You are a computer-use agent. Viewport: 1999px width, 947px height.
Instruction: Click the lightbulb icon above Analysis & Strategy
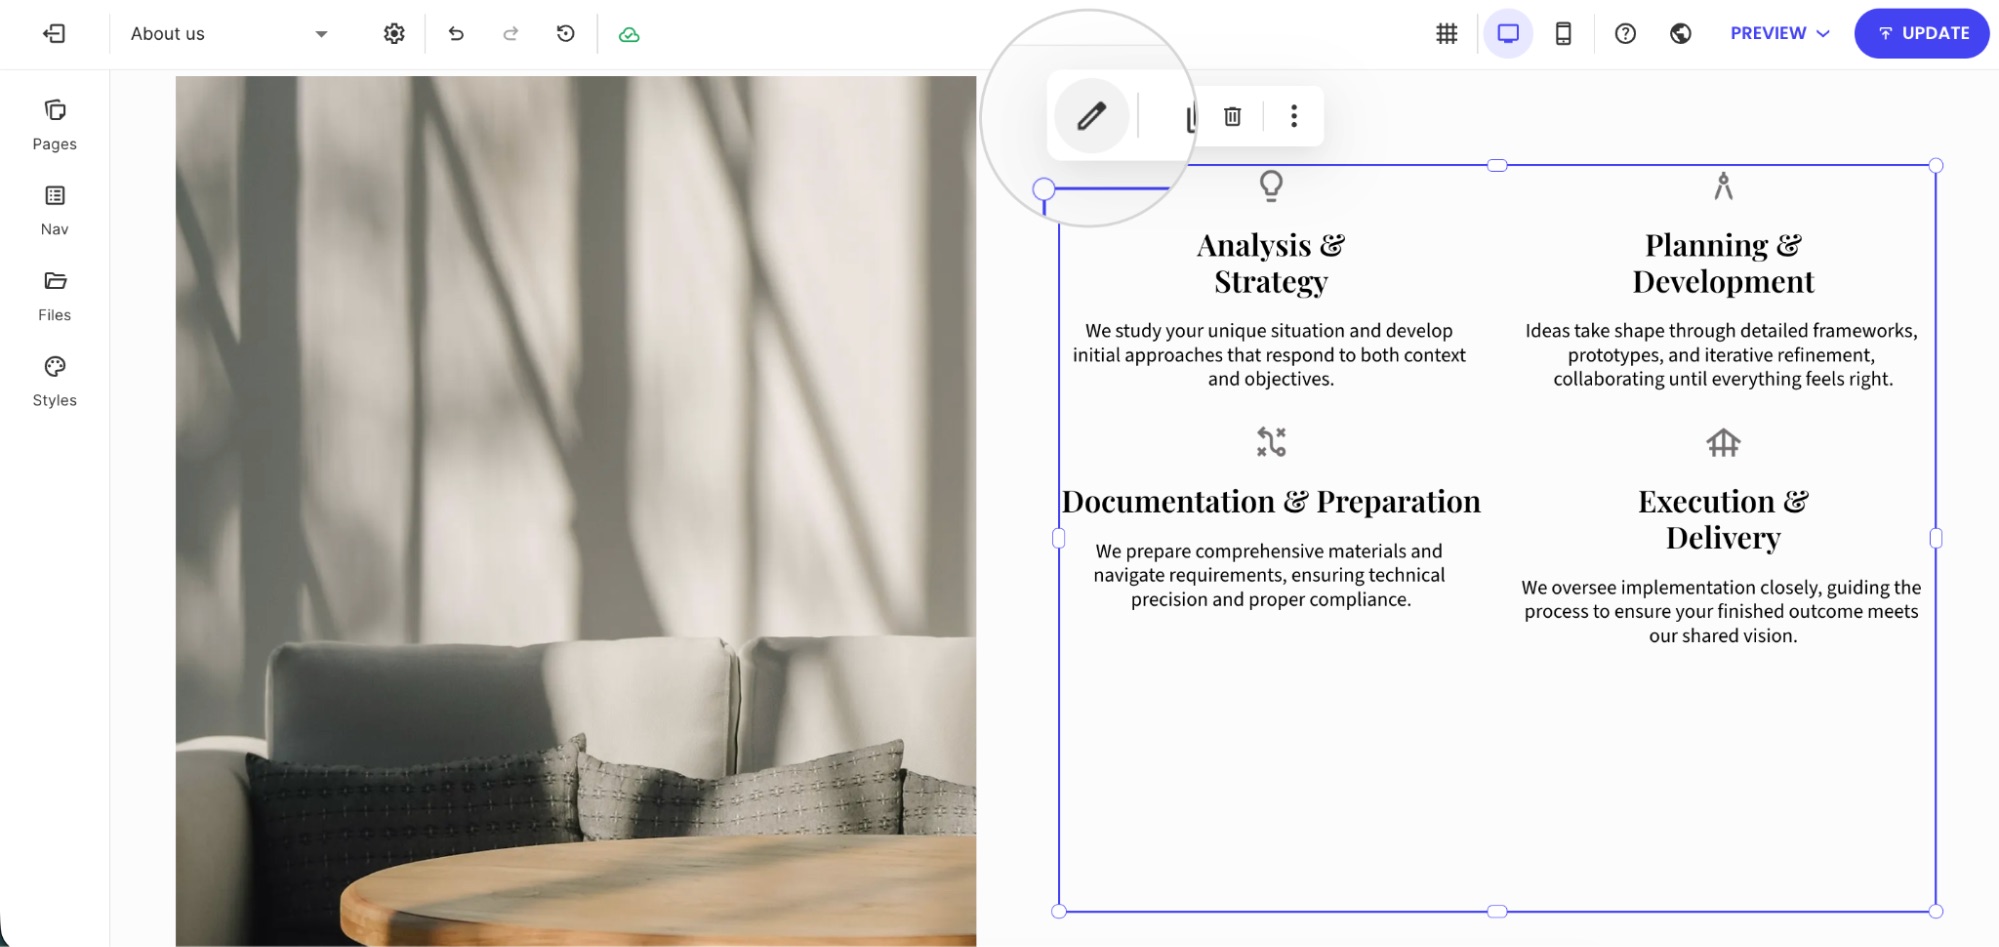1271,186
